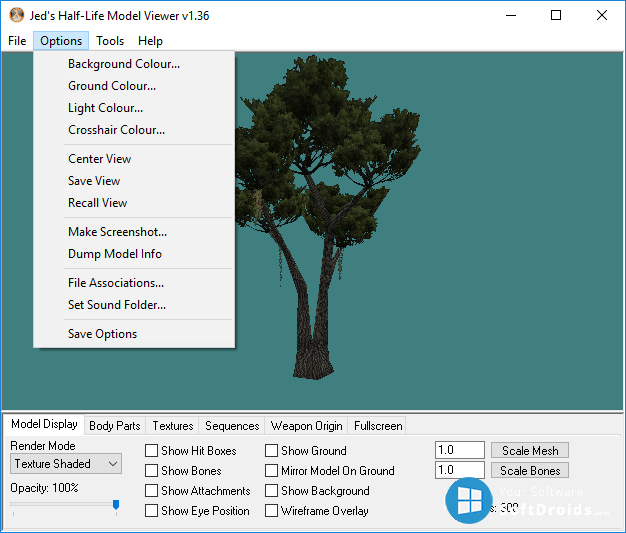Click Recall View entry

tap(134, 203)
